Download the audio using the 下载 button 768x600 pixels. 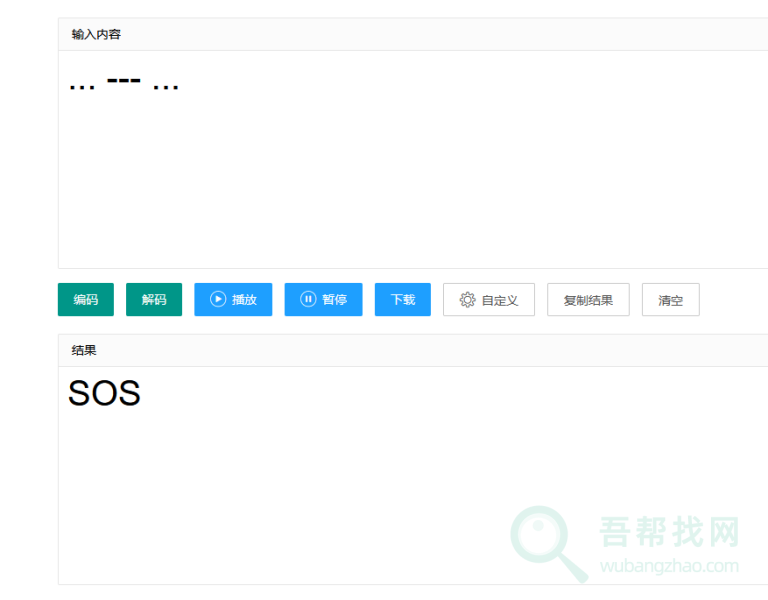coord(402,300)
